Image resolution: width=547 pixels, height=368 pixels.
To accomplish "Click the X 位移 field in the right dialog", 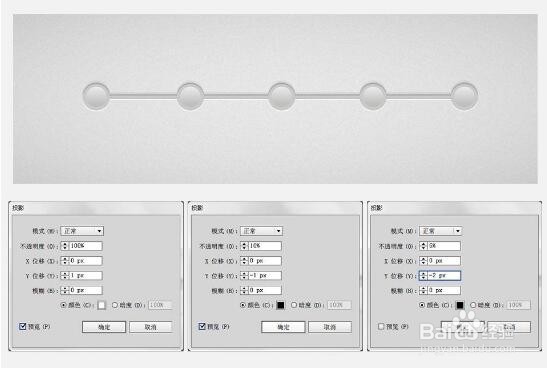I will [x=444, y=261].
